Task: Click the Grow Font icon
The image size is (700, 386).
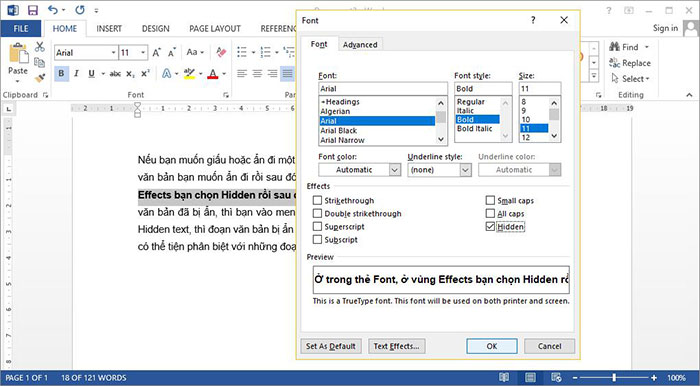Action: pos(156,53)
